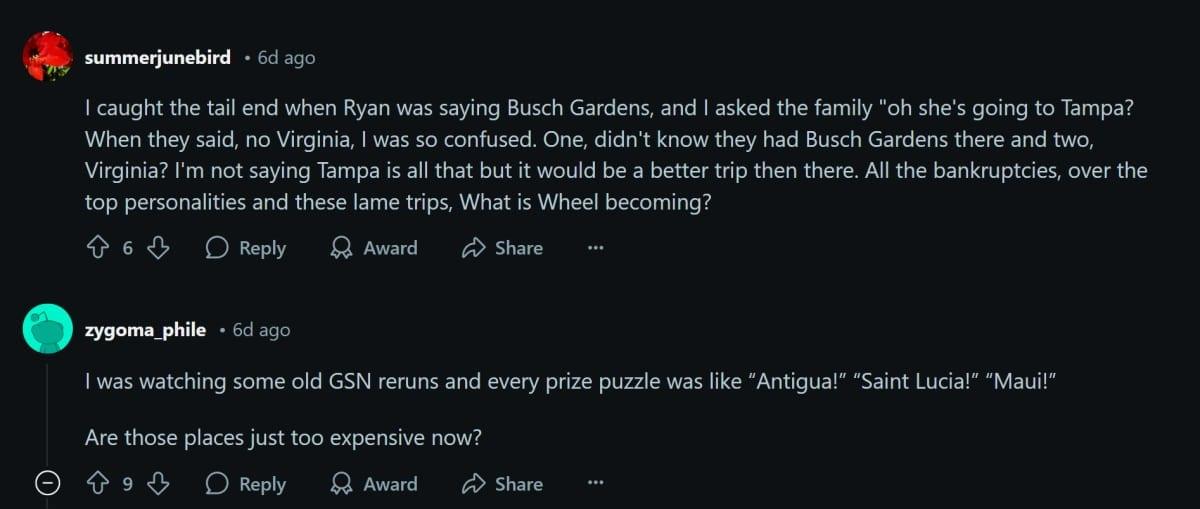Click summerjunebird's red avatar image
Screen dimensions: 1200x509
pos(47,56)
